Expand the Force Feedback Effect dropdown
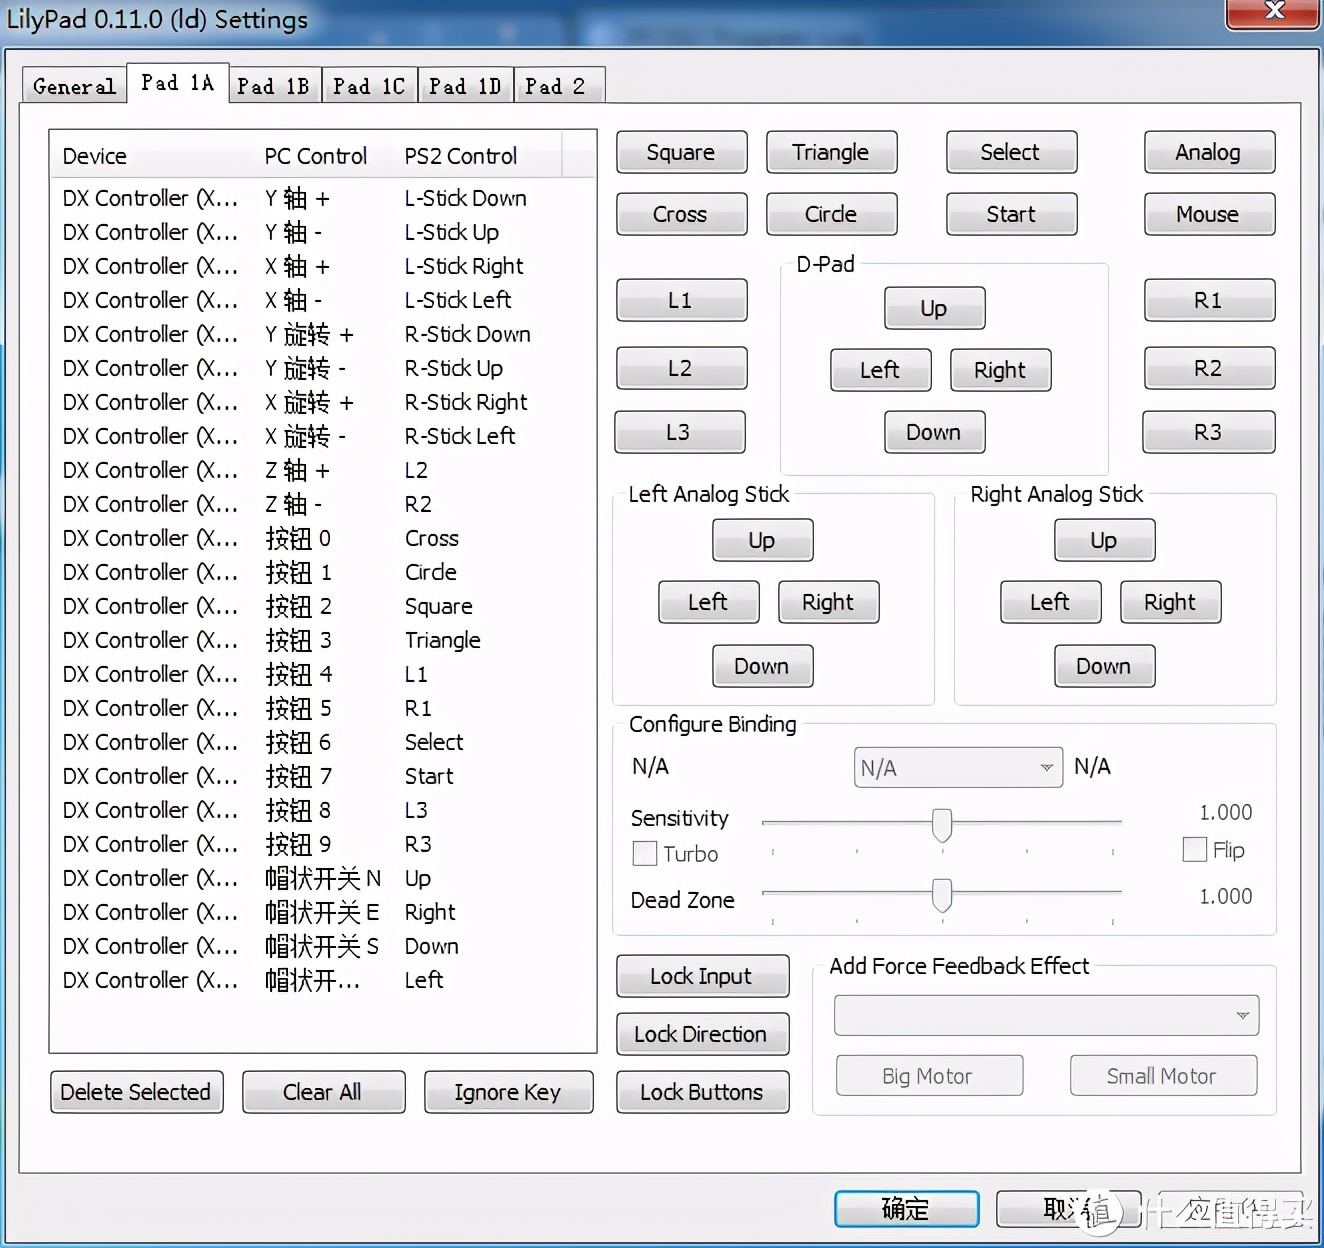 (1045, 1015)
